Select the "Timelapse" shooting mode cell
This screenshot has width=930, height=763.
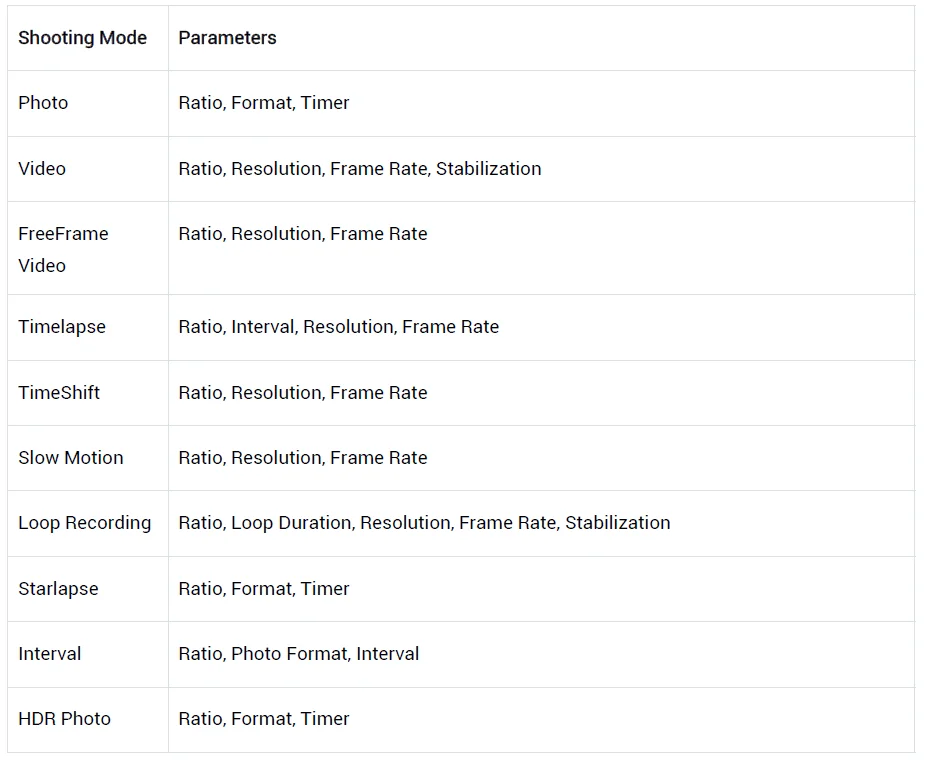pos(61,327)
